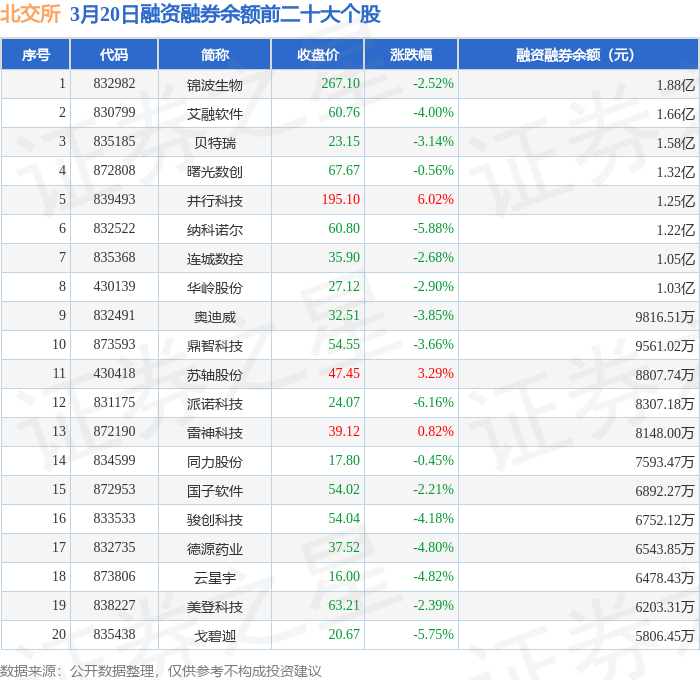The width and height of the screenshot is (700, 680).
Task: Select stock name 骏创科技
Action: click(215, 520)
